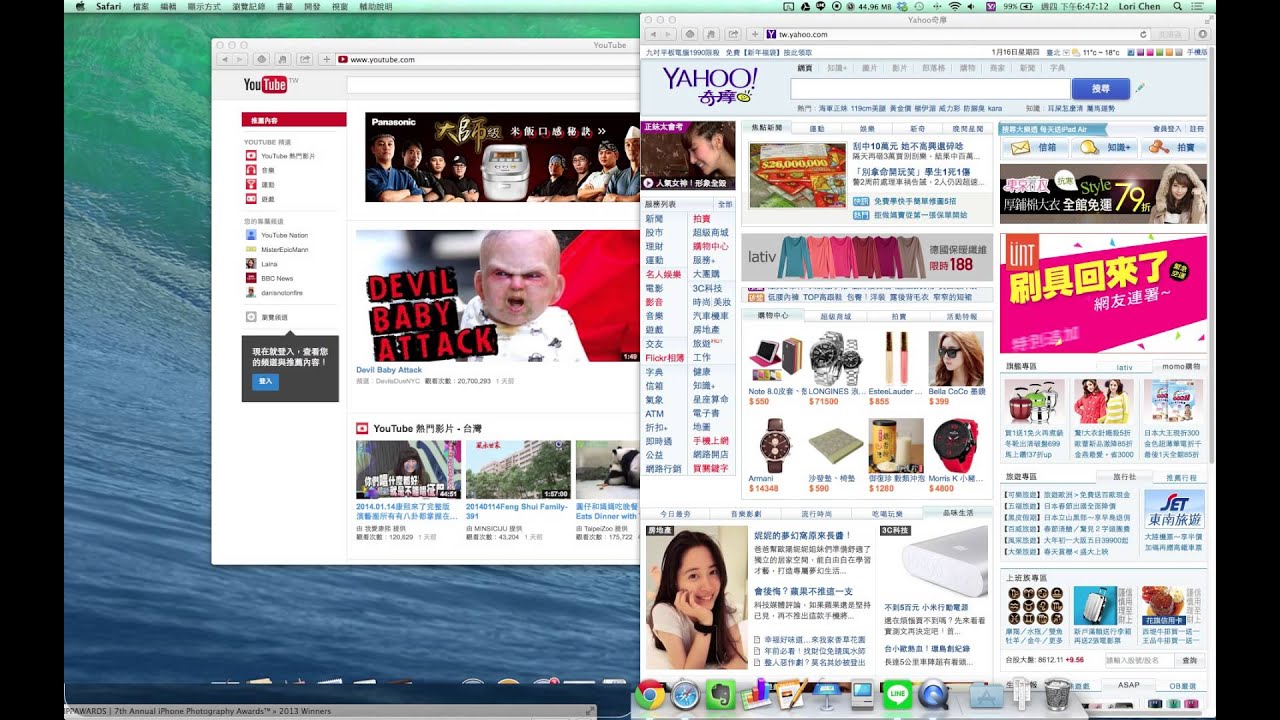1280x720 pixels.
Task: Click downloads button in Yahoo window toolbar
Action: 1202,34
